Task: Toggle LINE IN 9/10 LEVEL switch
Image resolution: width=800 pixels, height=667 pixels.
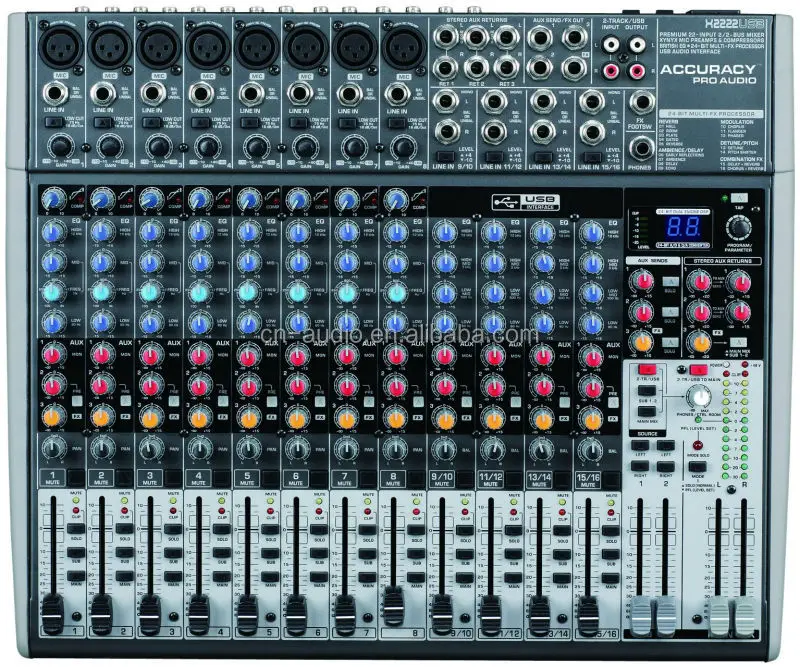Action: pos(445,156)
